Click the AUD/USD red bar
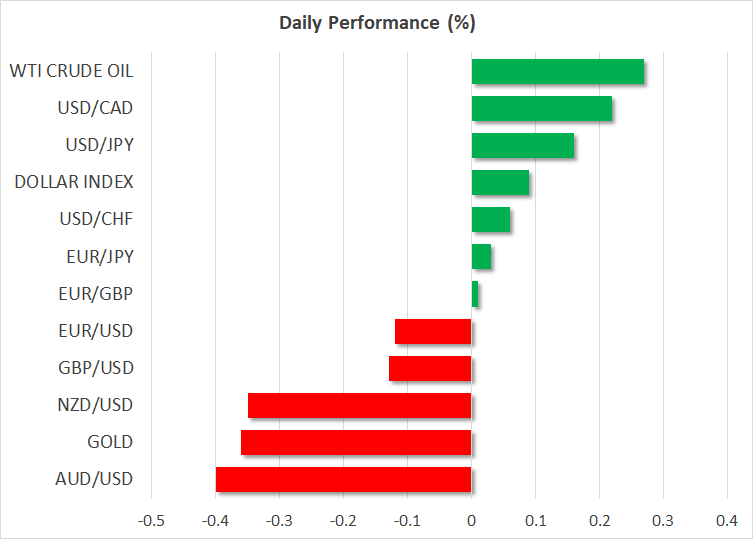 343,479
